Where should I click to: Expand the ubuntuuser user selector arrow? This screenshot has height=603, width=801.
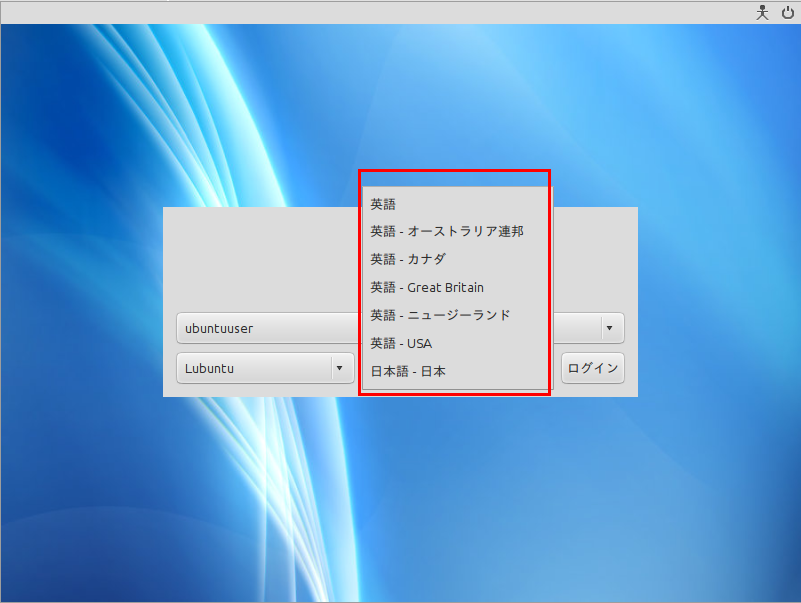coord(609,328)
